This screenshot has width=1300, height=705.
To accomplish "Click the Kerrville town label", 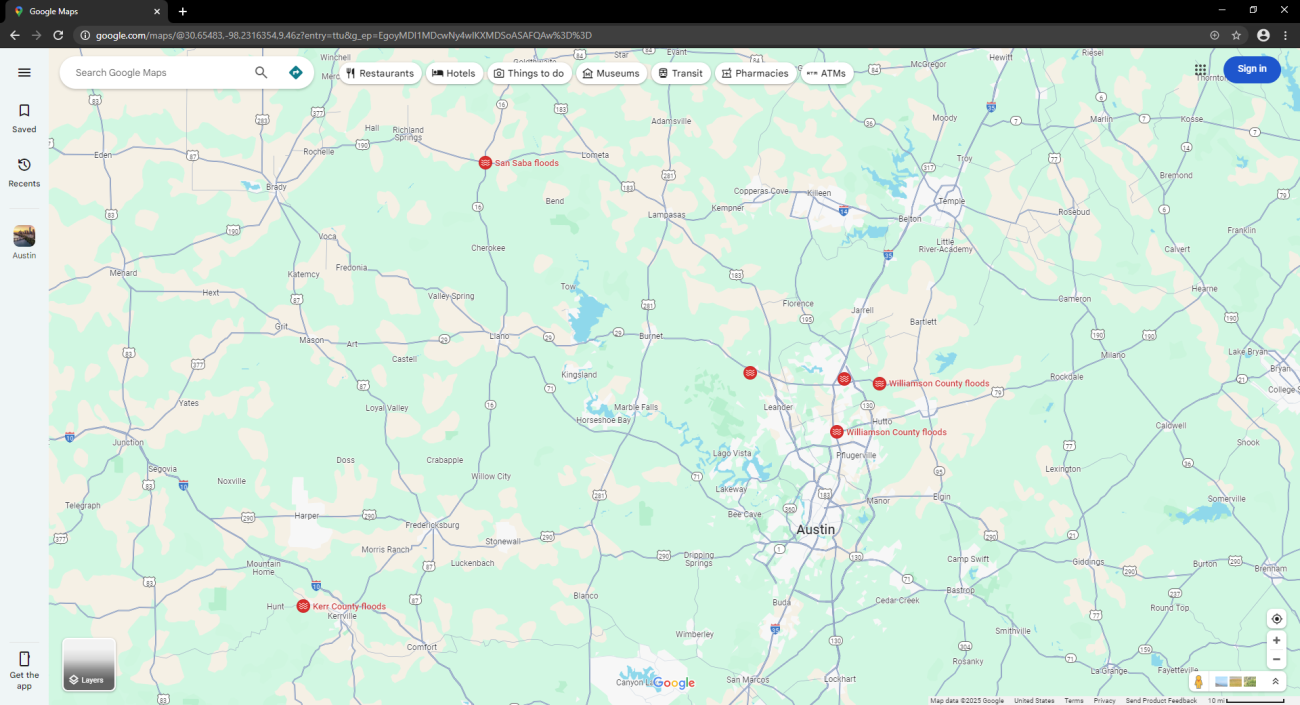I will tap(342, 616).
